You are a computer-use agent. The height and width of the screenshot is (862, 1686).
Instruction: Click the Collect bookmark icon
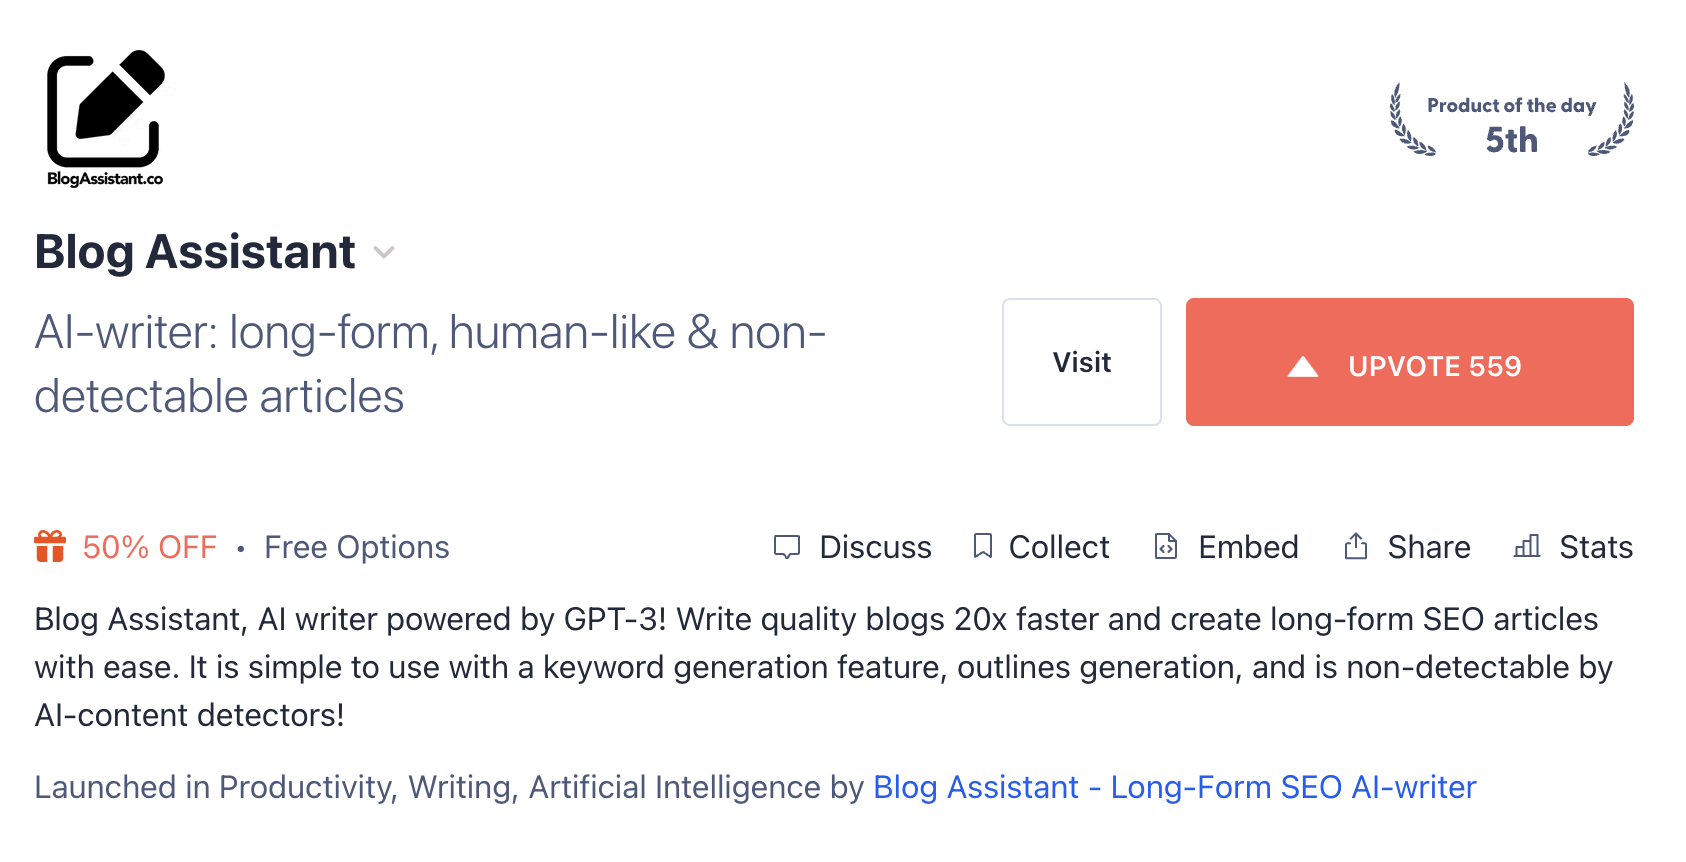pos(983,546)
